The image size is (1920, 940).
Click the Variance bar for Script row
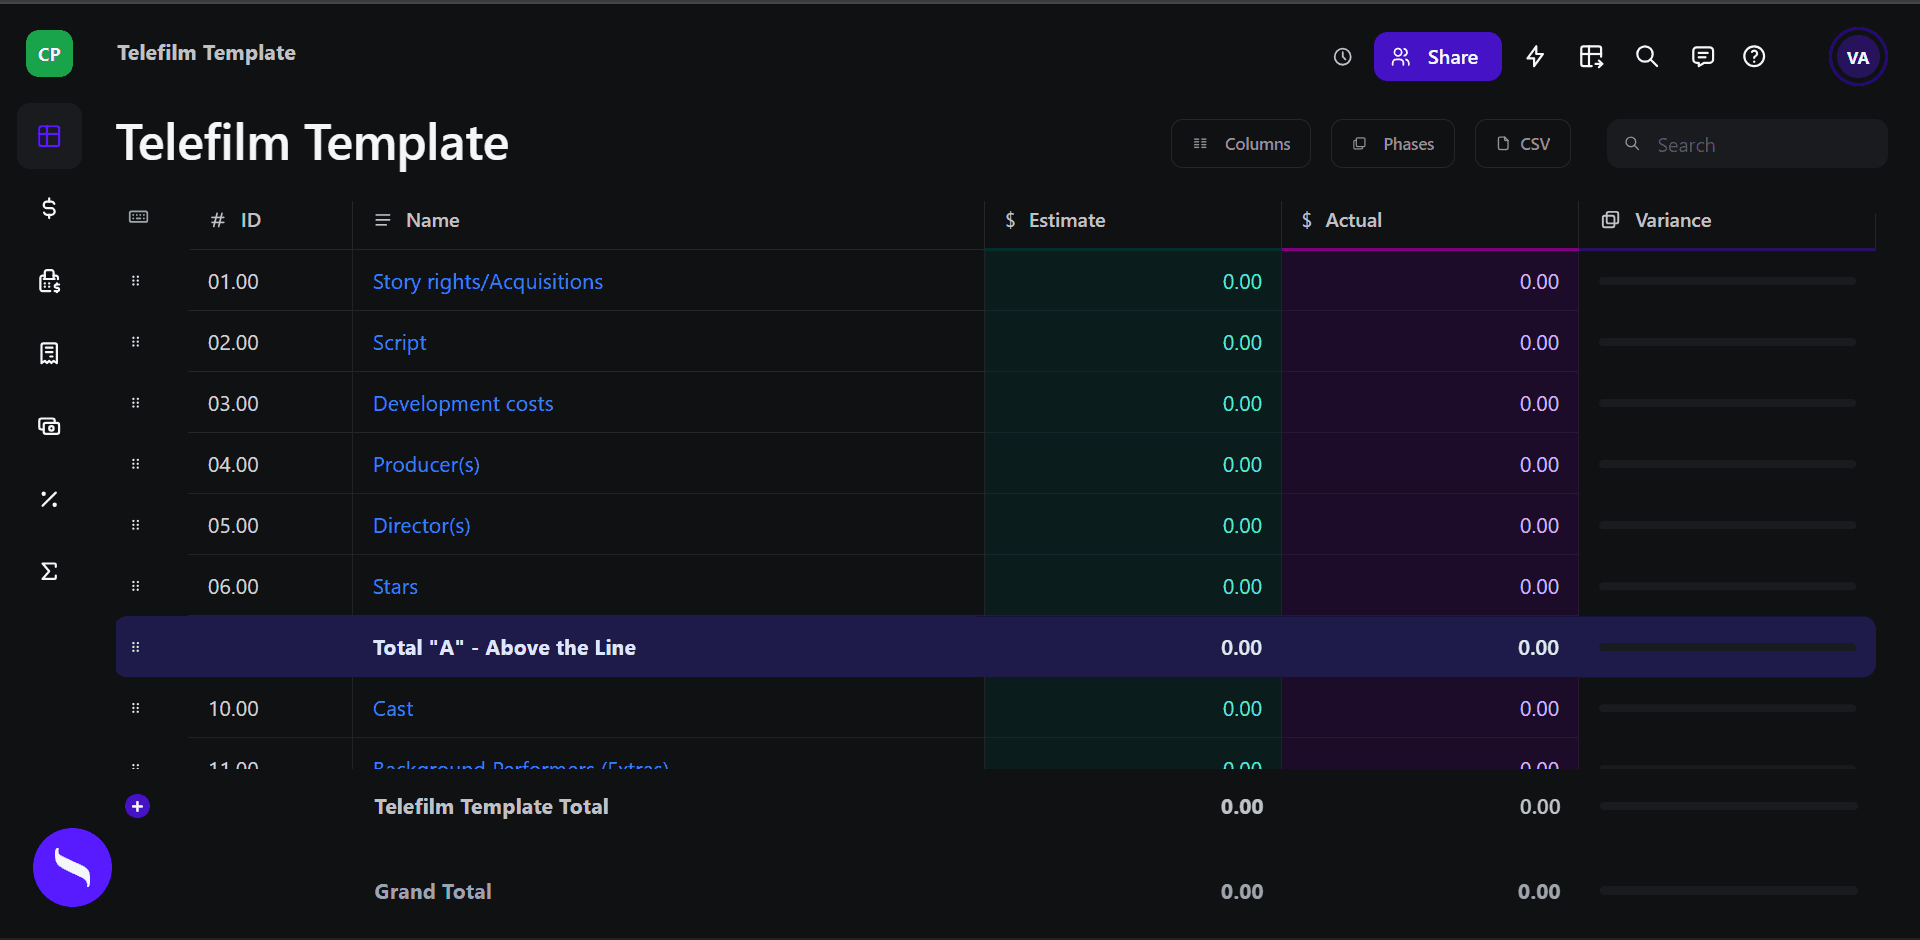click(1727, 343)
